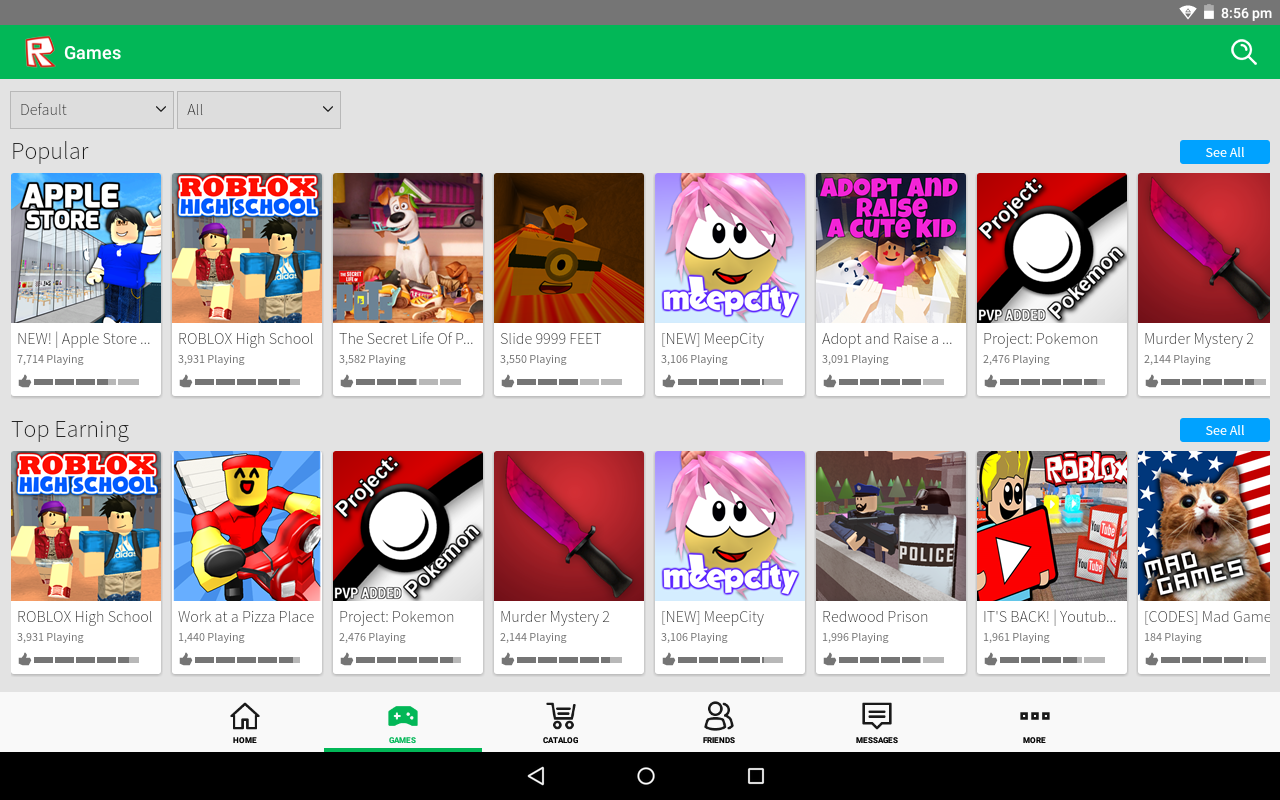Open Redwood Prison game card
Image resolution: width=1280 pixels, height=800 pixels.
click(891, 526)
